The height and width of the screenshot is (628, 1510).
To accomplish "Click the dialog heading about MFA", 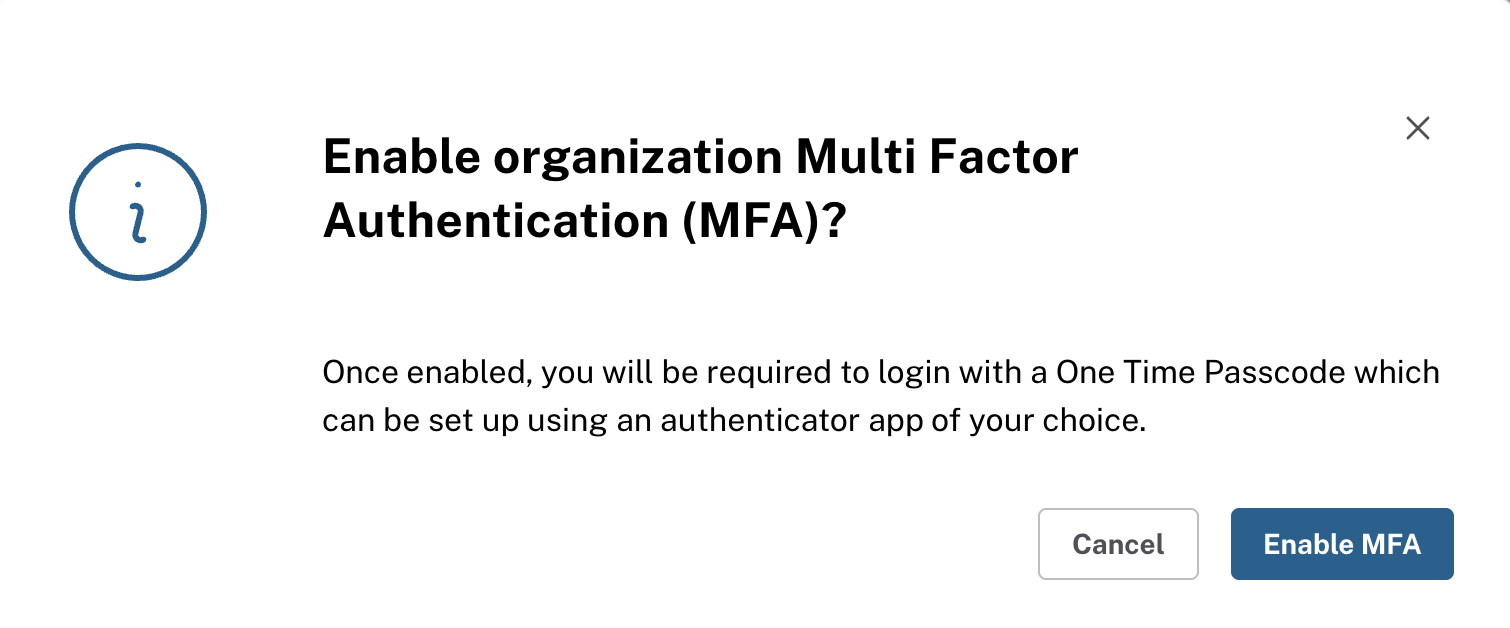I will (700, 188).
